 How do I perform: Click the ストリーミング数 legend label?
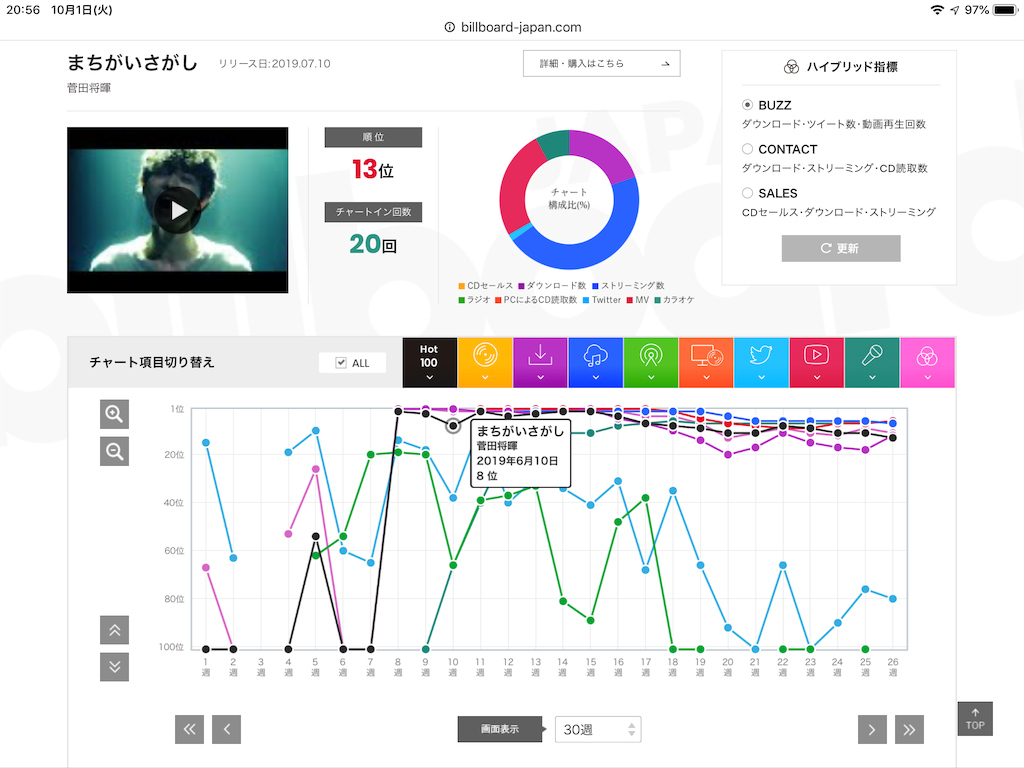[x=632, y=285]
